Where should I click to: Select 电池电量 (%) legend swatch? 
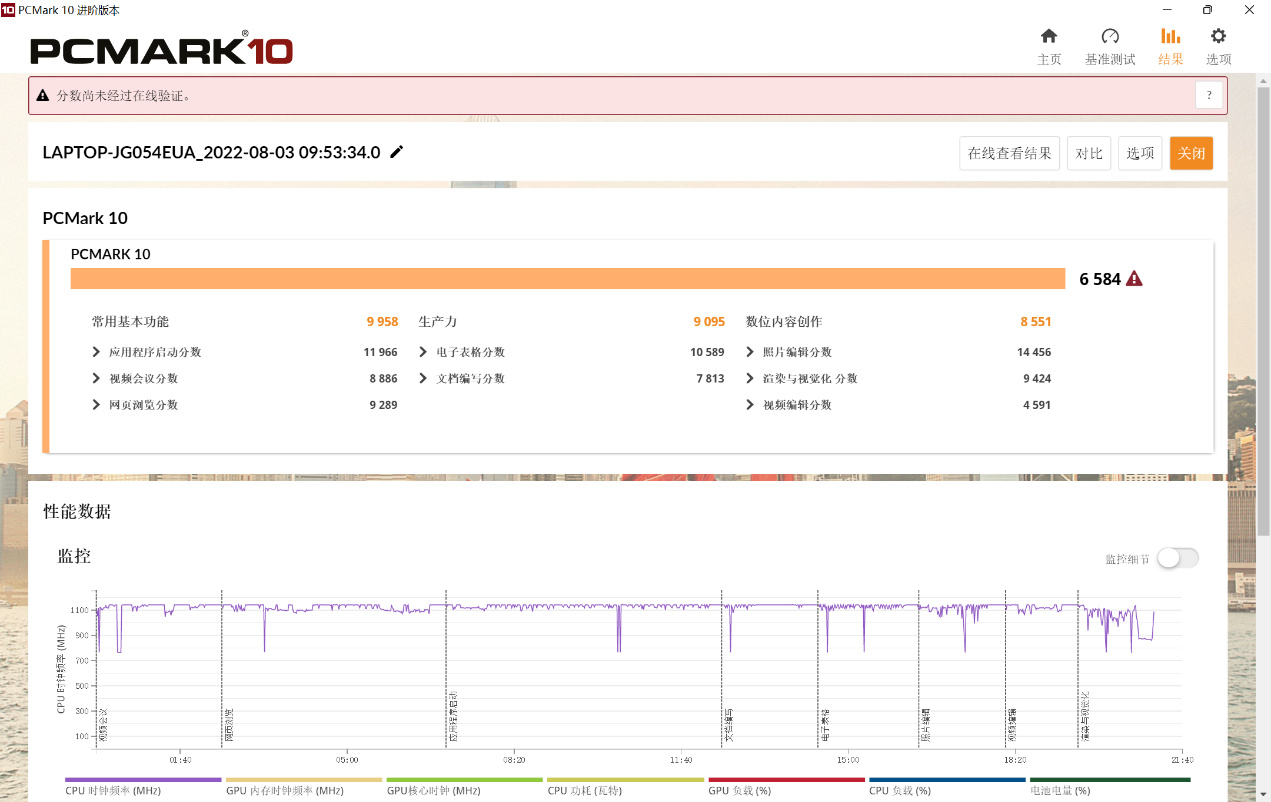click(1110, 780)
